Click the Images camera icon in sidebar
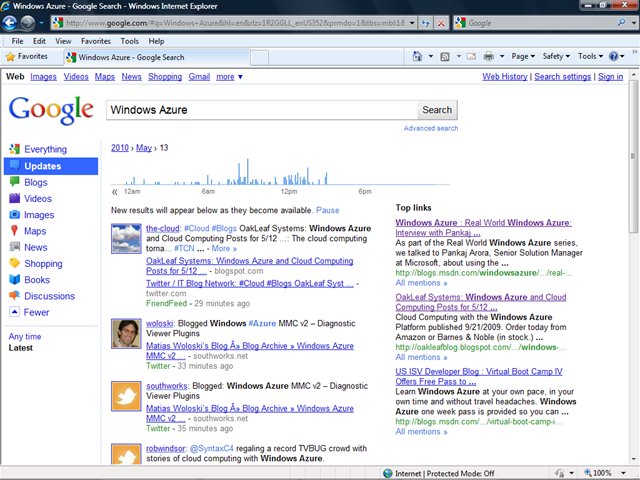 coord(14,215)
